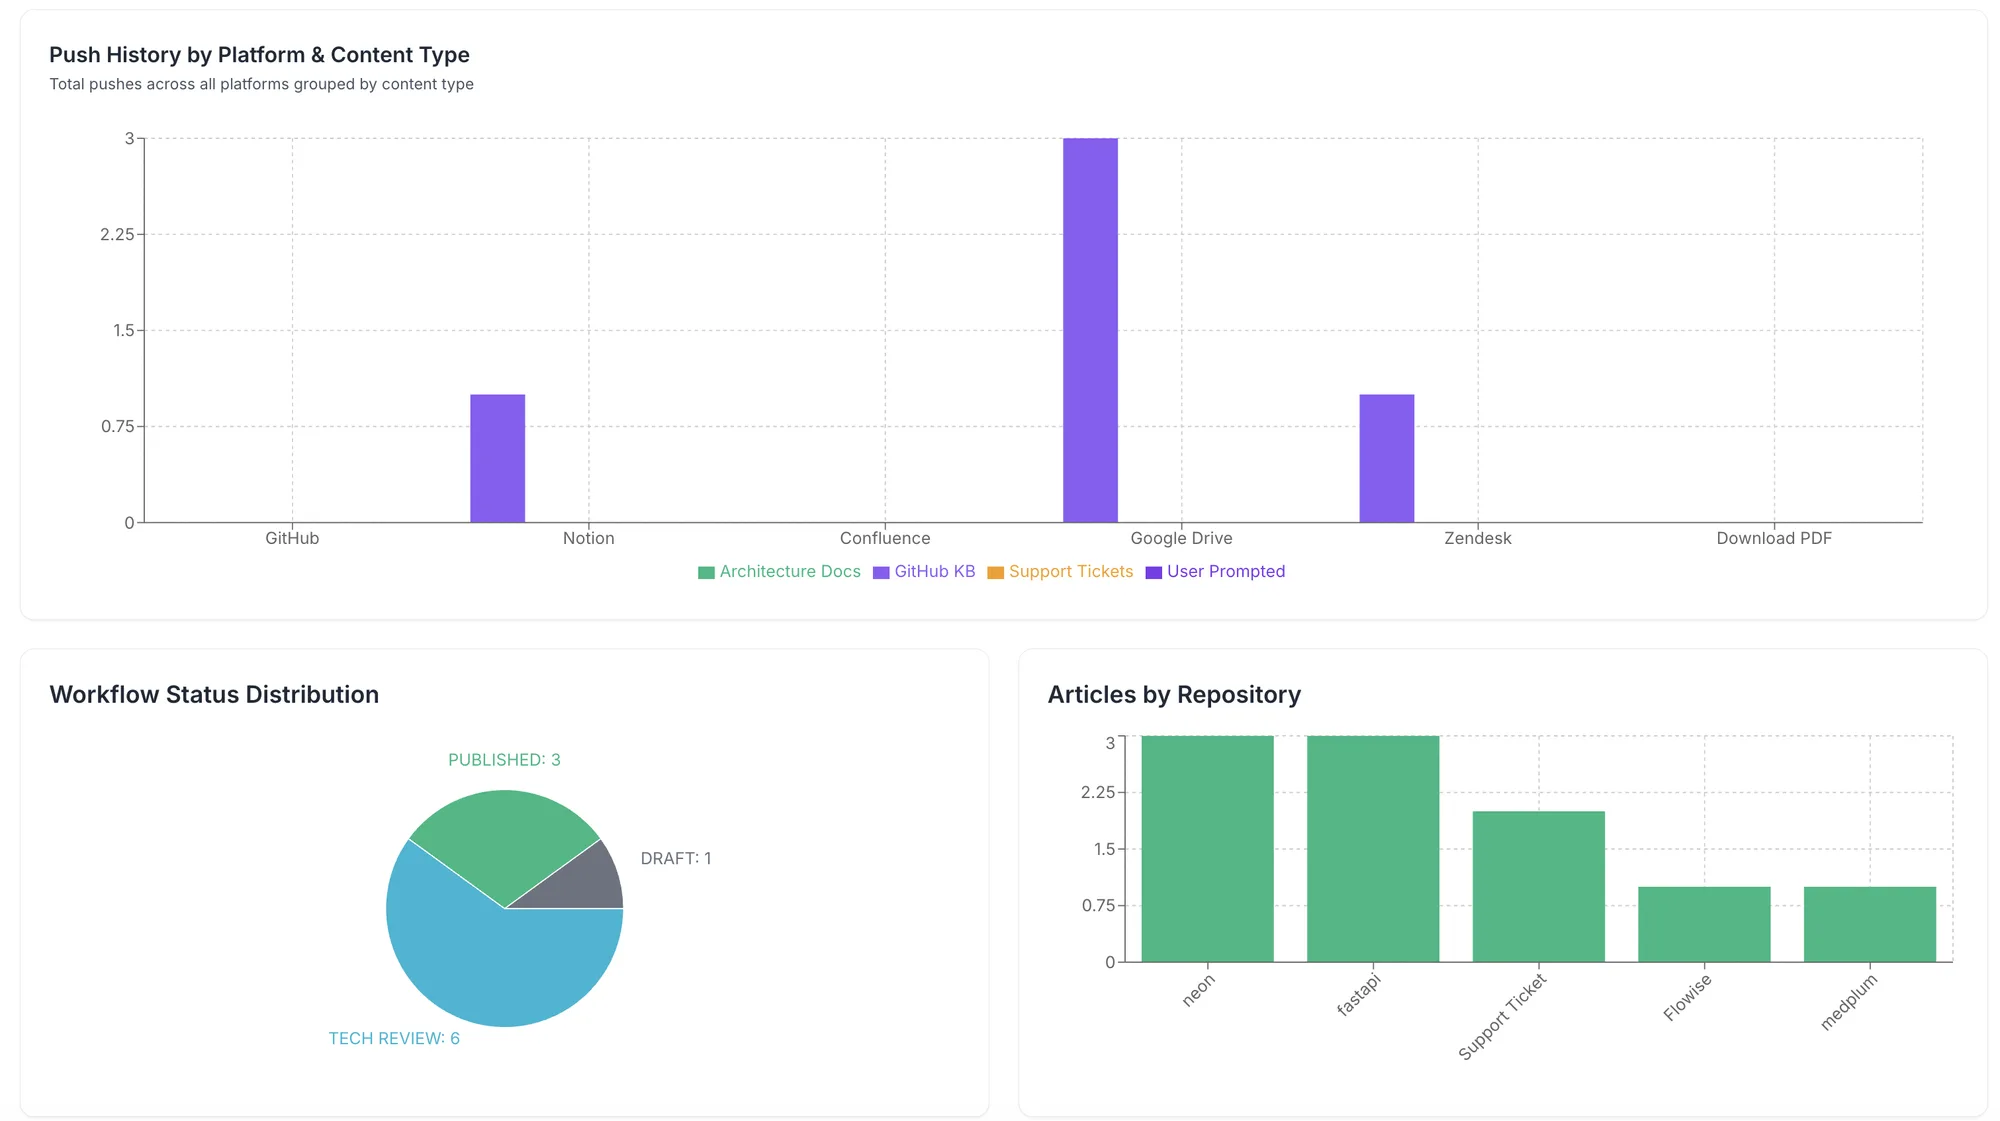The image size is (2000, 1121).
Task: Click the Notion purple bar
Action: [498, 458]
